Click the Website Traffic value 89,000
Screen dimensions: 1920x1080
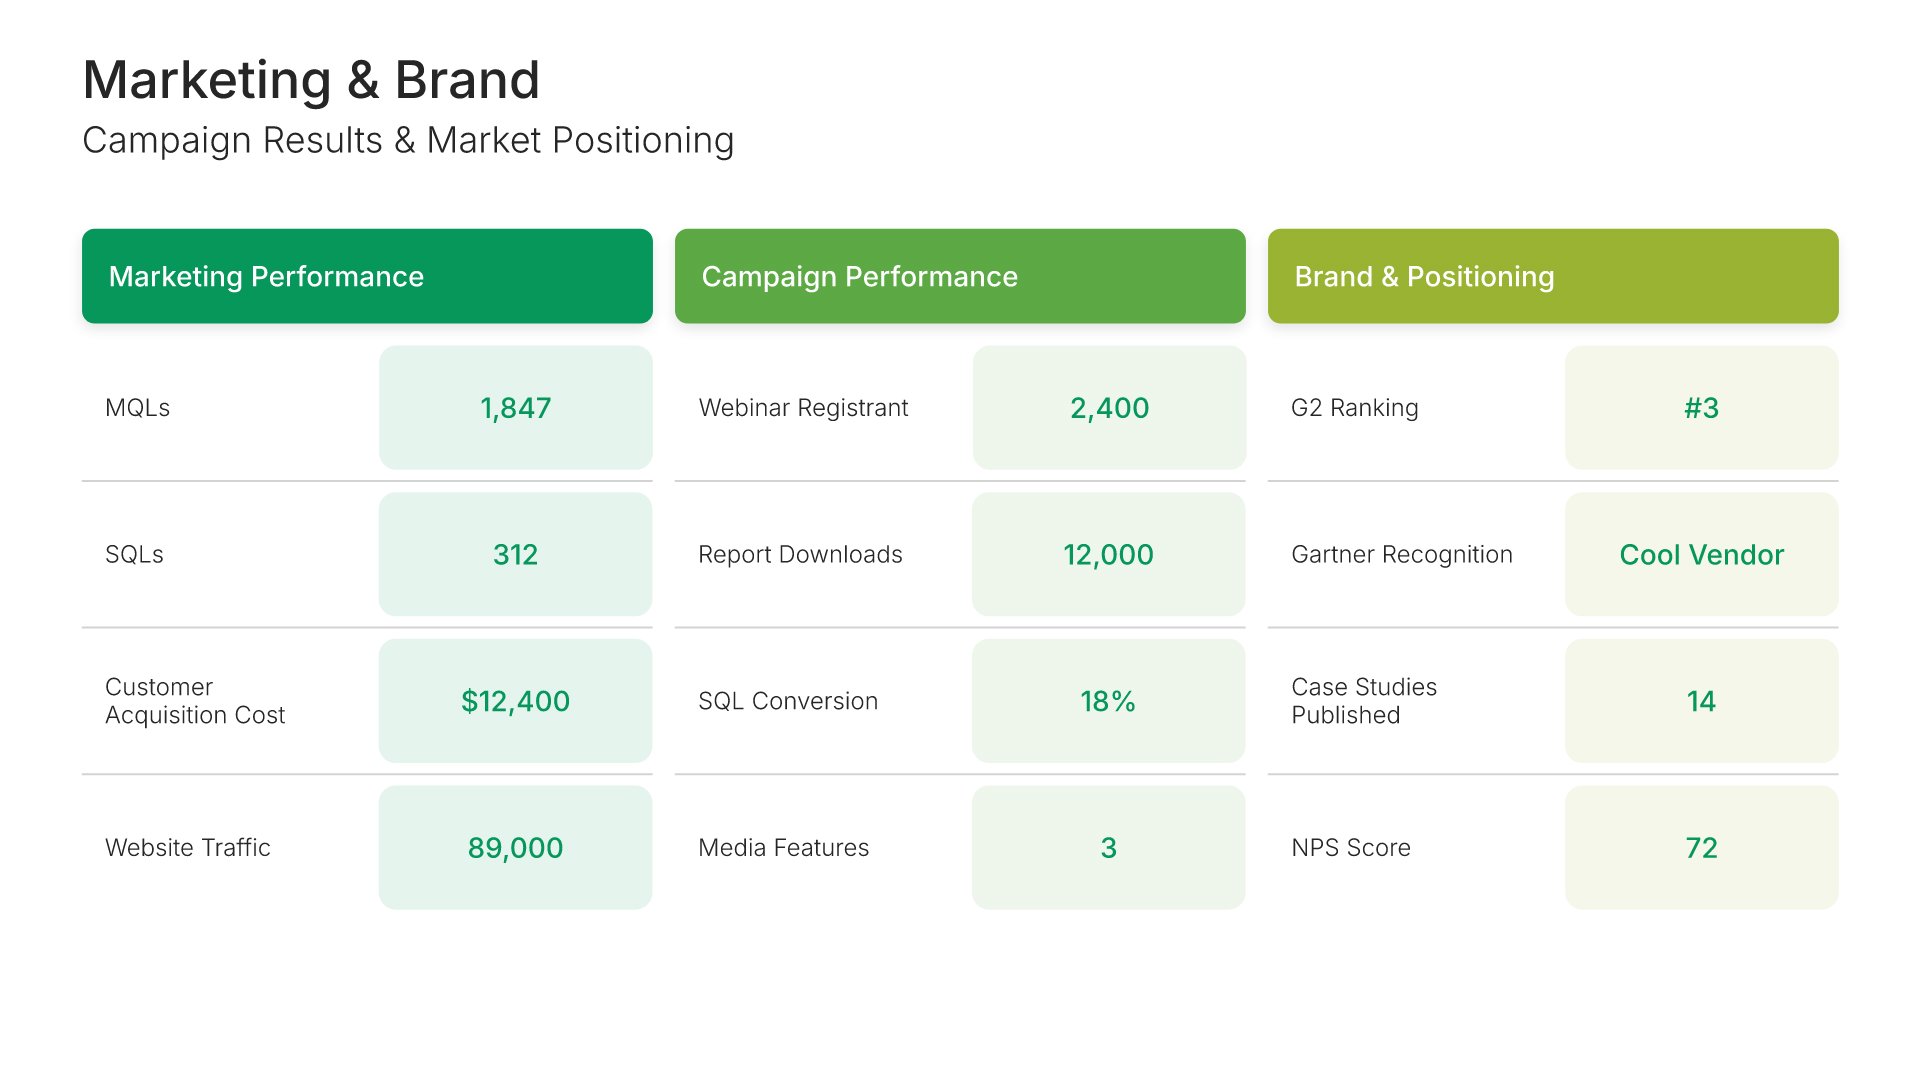point(515,848)
